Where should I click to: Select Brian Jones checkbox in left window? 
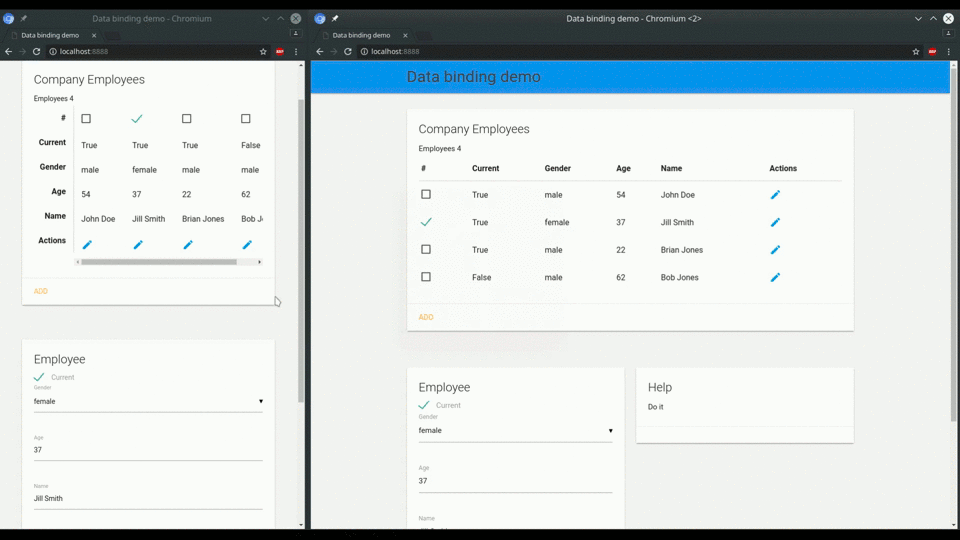pyautogui.click(x=187, y=118)
